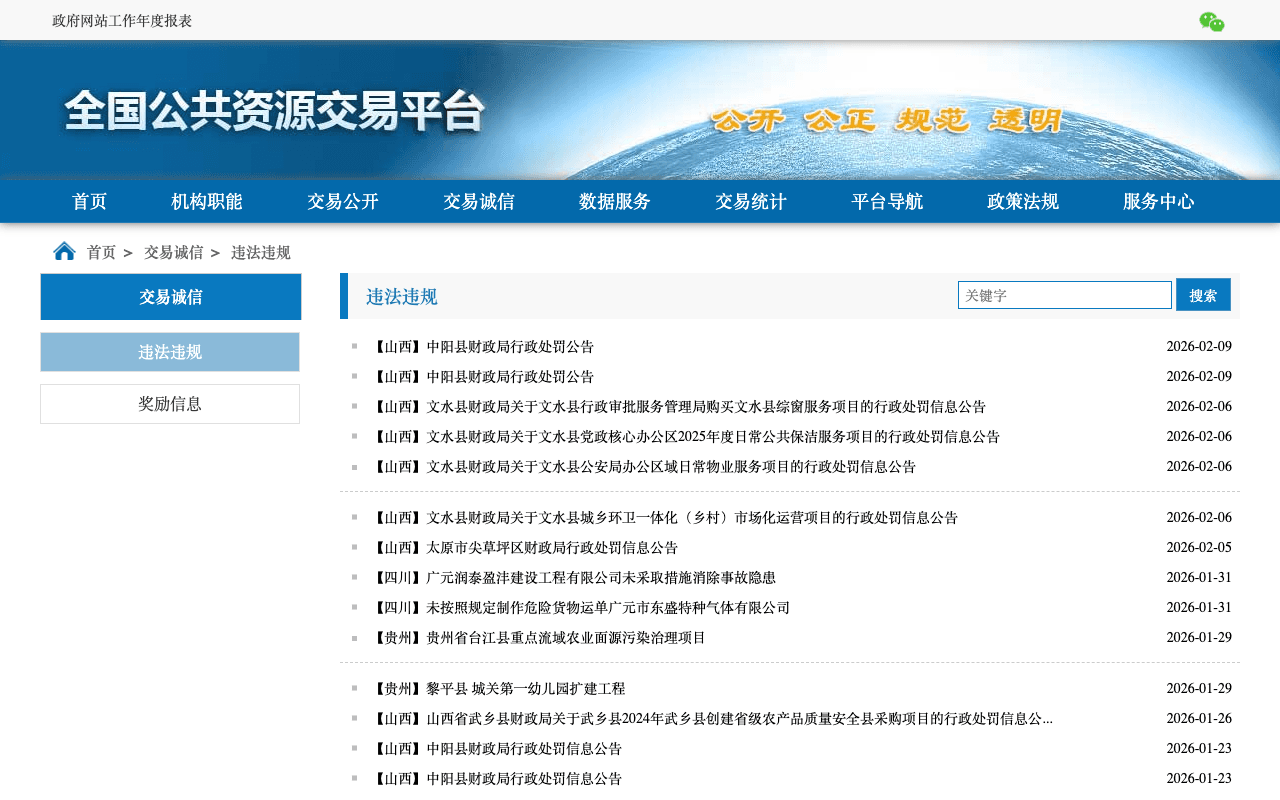Open the 首页 navigation menu item
This screenshot has height=800, width=1280.
pos(89,202)
